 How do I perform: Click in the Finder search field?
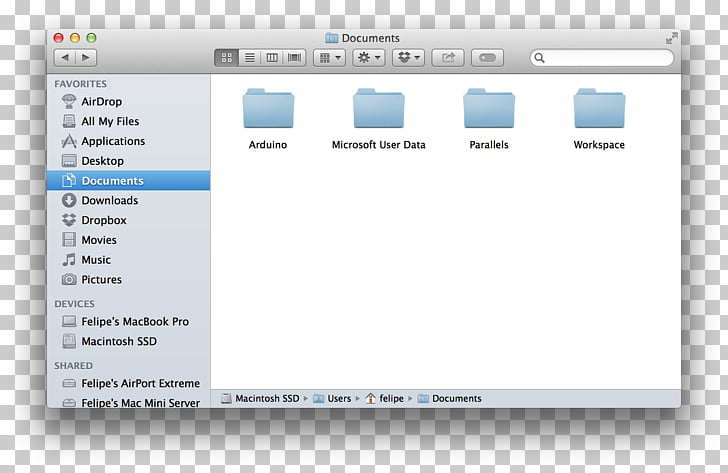point(602,58)
